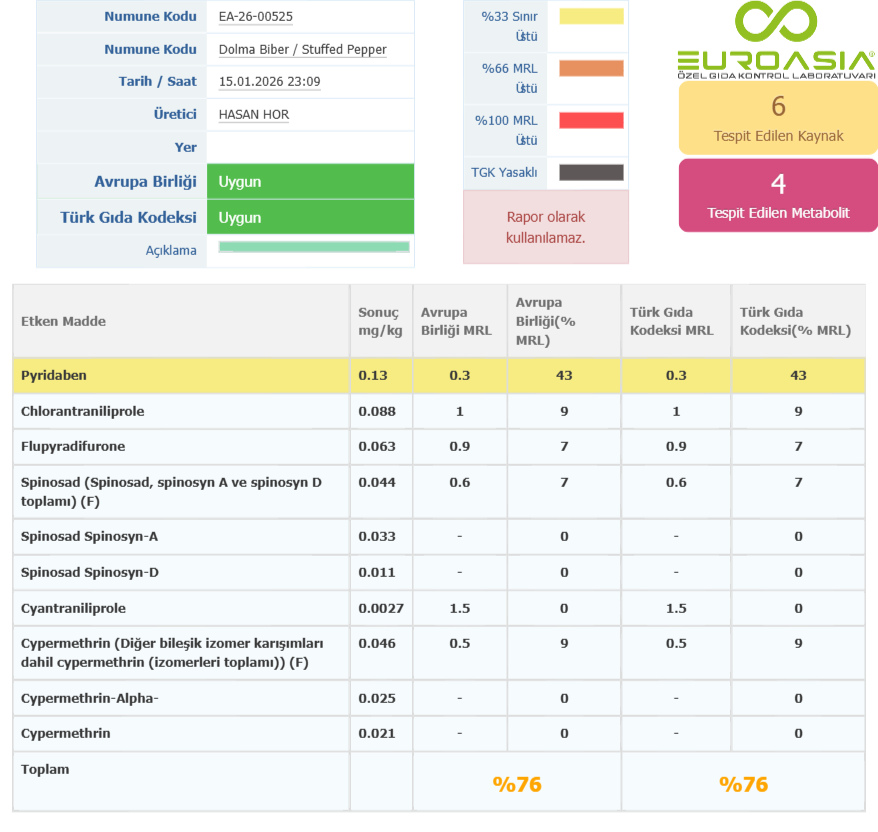Click the Etken Madde column header
The width and height of the screenshot is (878, 832).
(x=64, y=321)
